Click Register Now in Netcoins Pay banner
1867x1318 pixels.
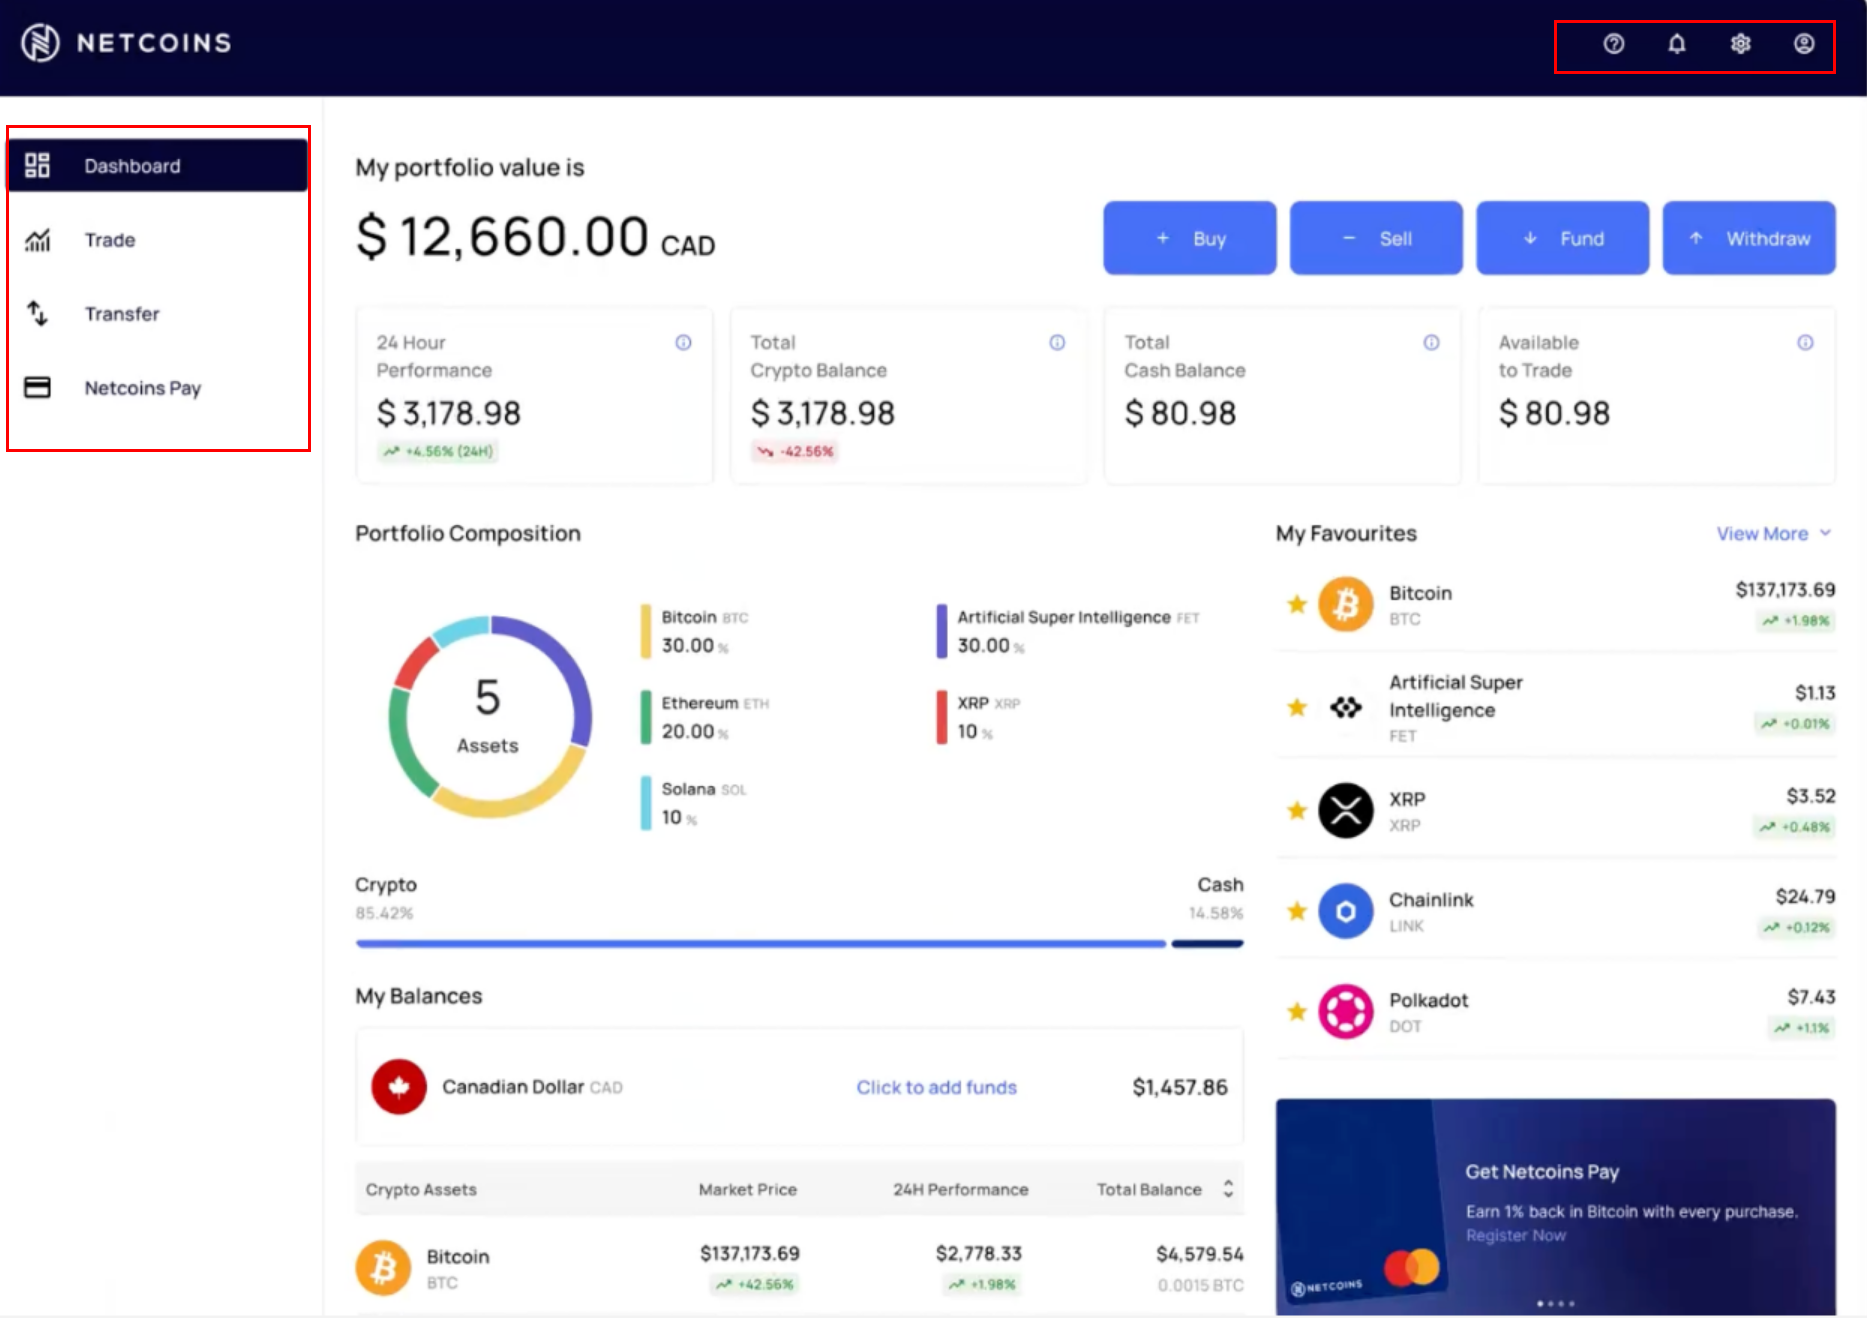pos(1515,1235)
